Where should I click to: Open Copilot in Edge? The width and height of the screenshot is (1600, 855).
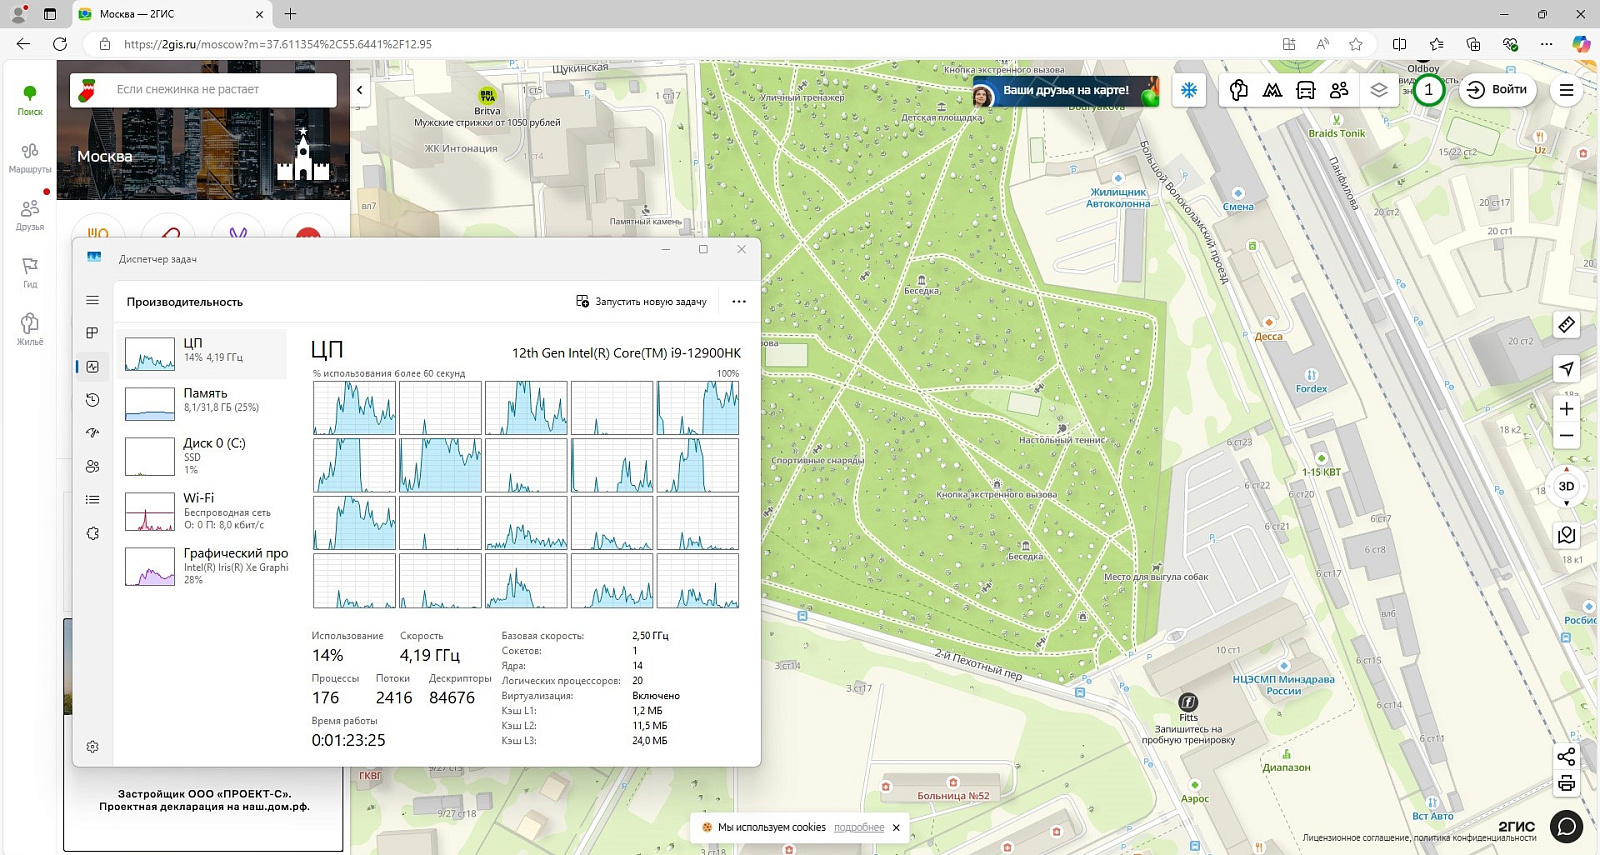1581,44
